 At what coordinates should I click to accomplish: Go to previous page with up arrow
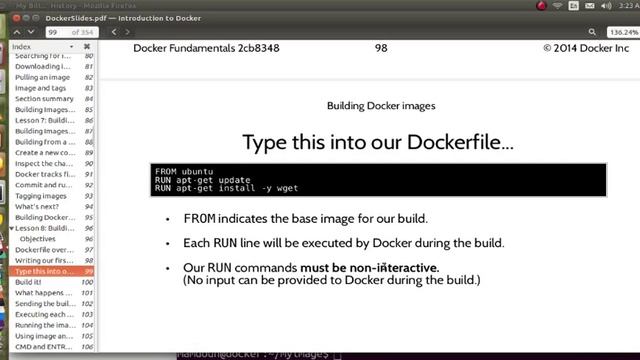click(x=17, y=32)
